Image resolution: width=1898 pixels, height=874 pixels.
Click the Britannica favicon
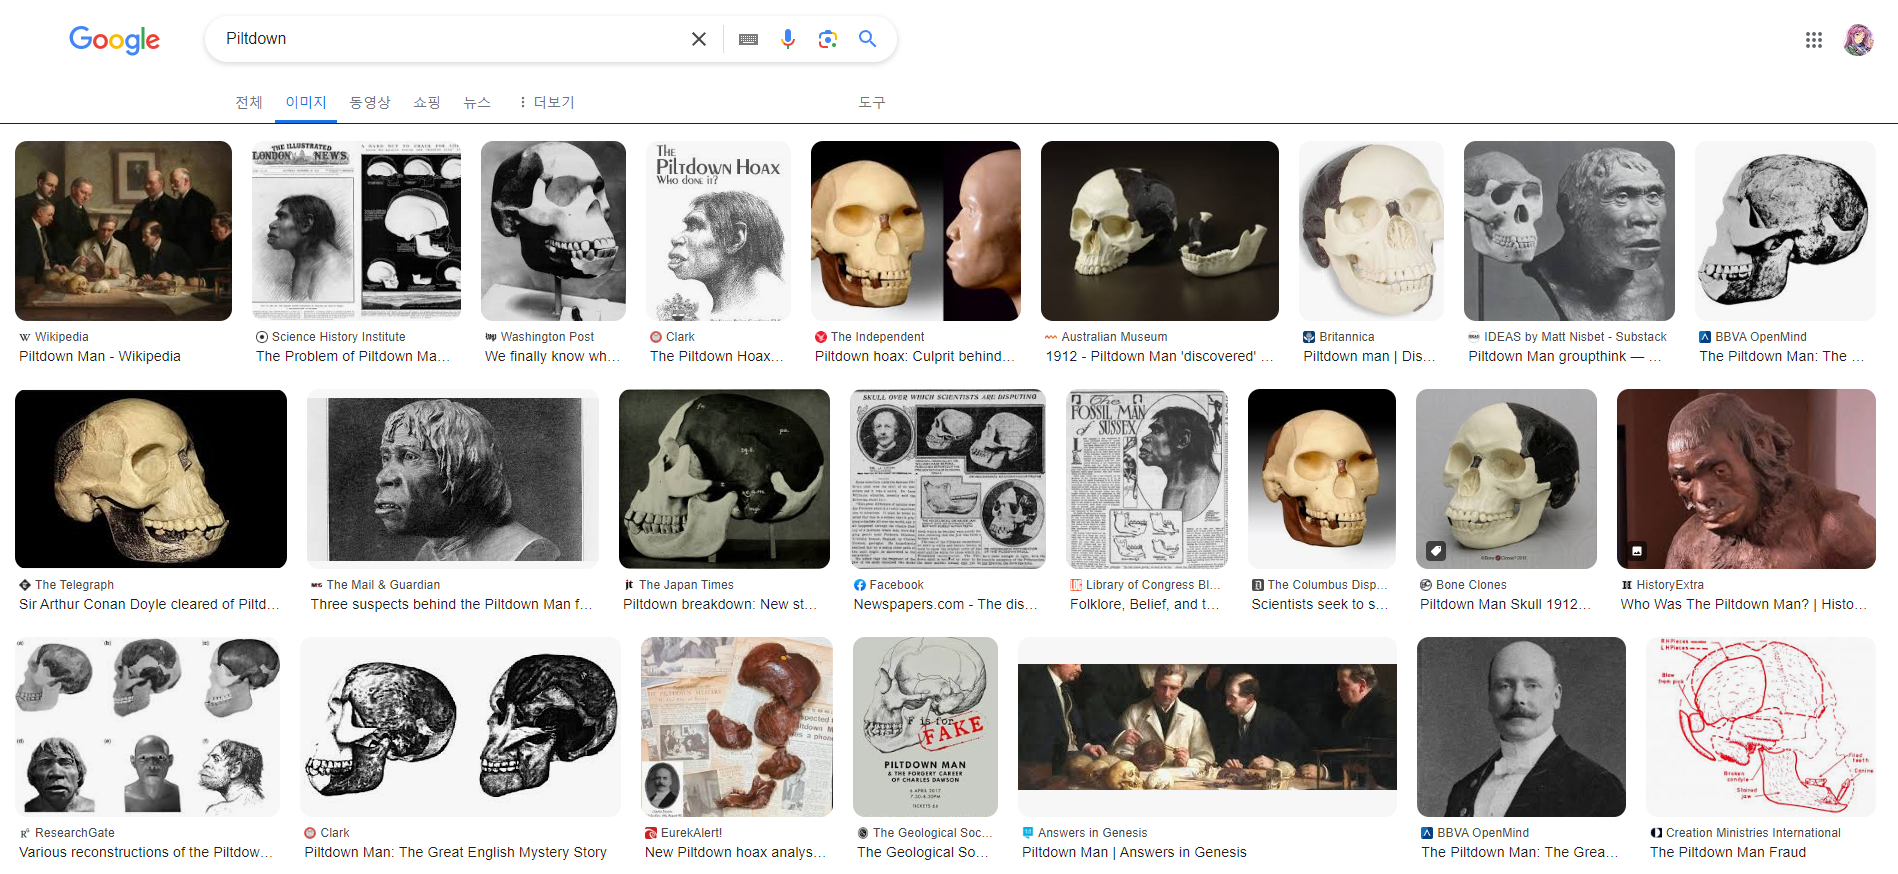click(1309, 337)
